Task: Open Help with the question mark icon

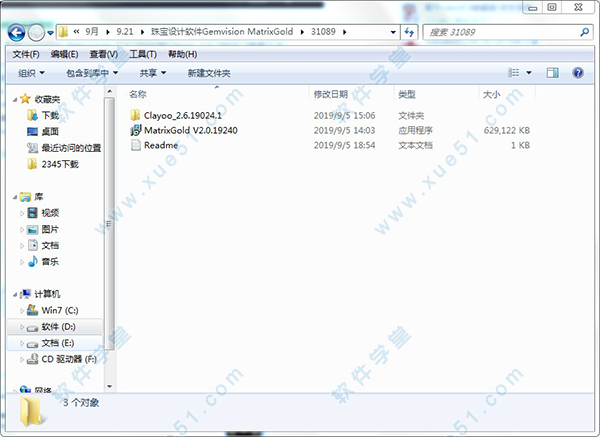Action: tap(578, 72)
